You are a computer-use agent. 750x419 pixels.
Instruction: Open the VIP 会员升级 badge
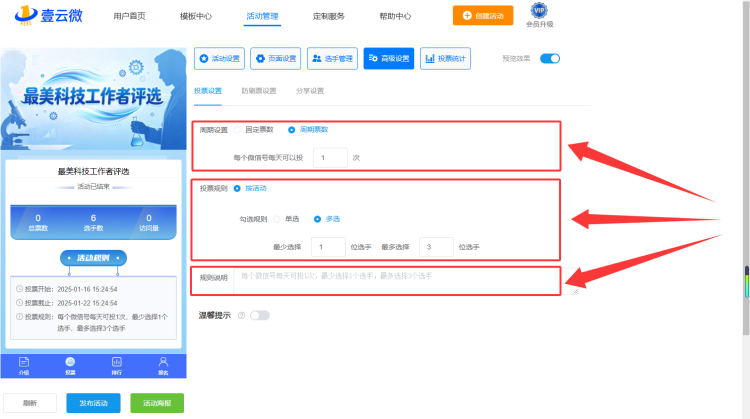click(x=539, y=15)
